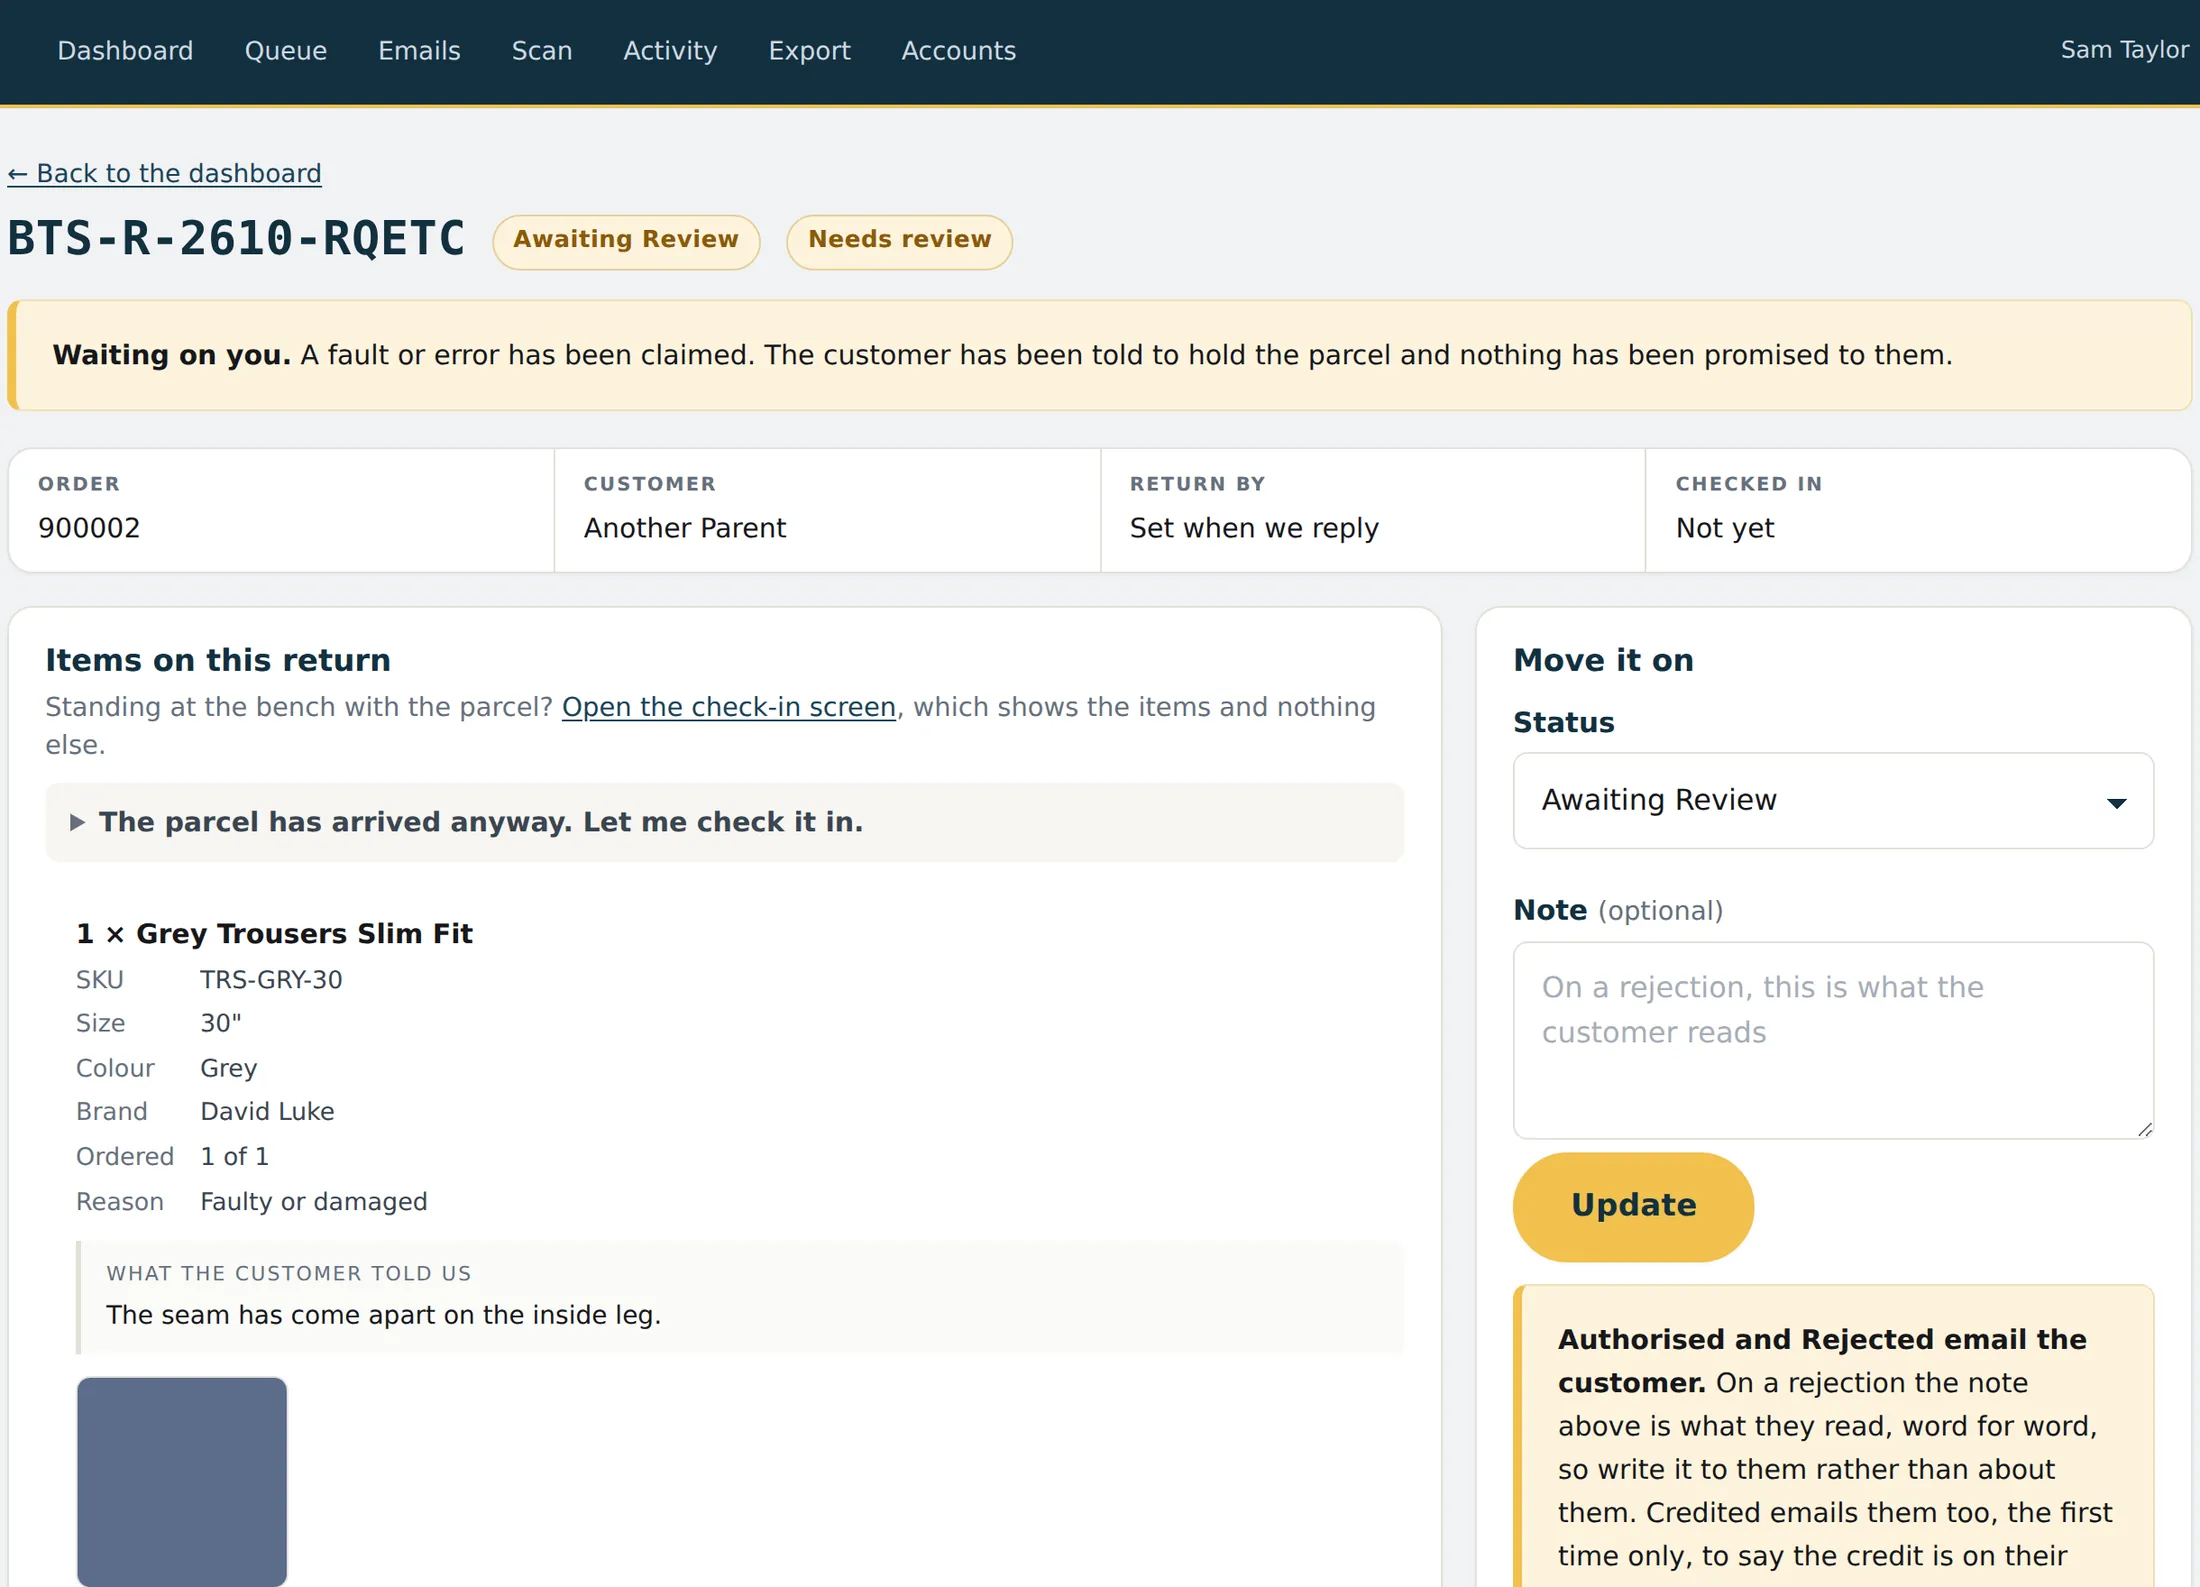Click the 'Not yet' checked-in value

[x=1725, y=528]
